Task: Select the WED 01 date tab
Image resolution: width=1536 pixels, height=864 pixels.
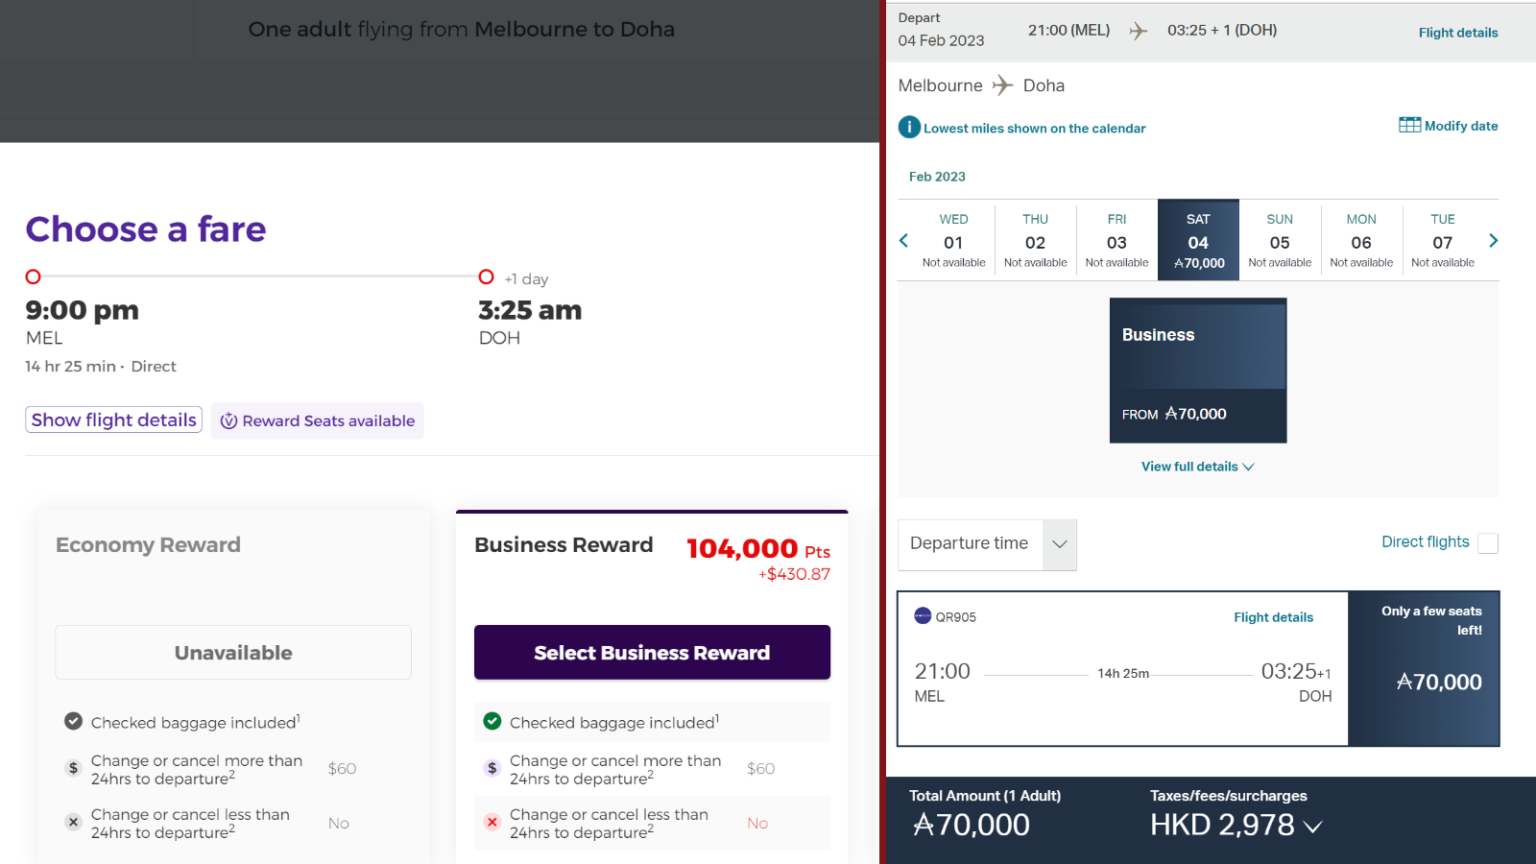Action: [952, 239]
